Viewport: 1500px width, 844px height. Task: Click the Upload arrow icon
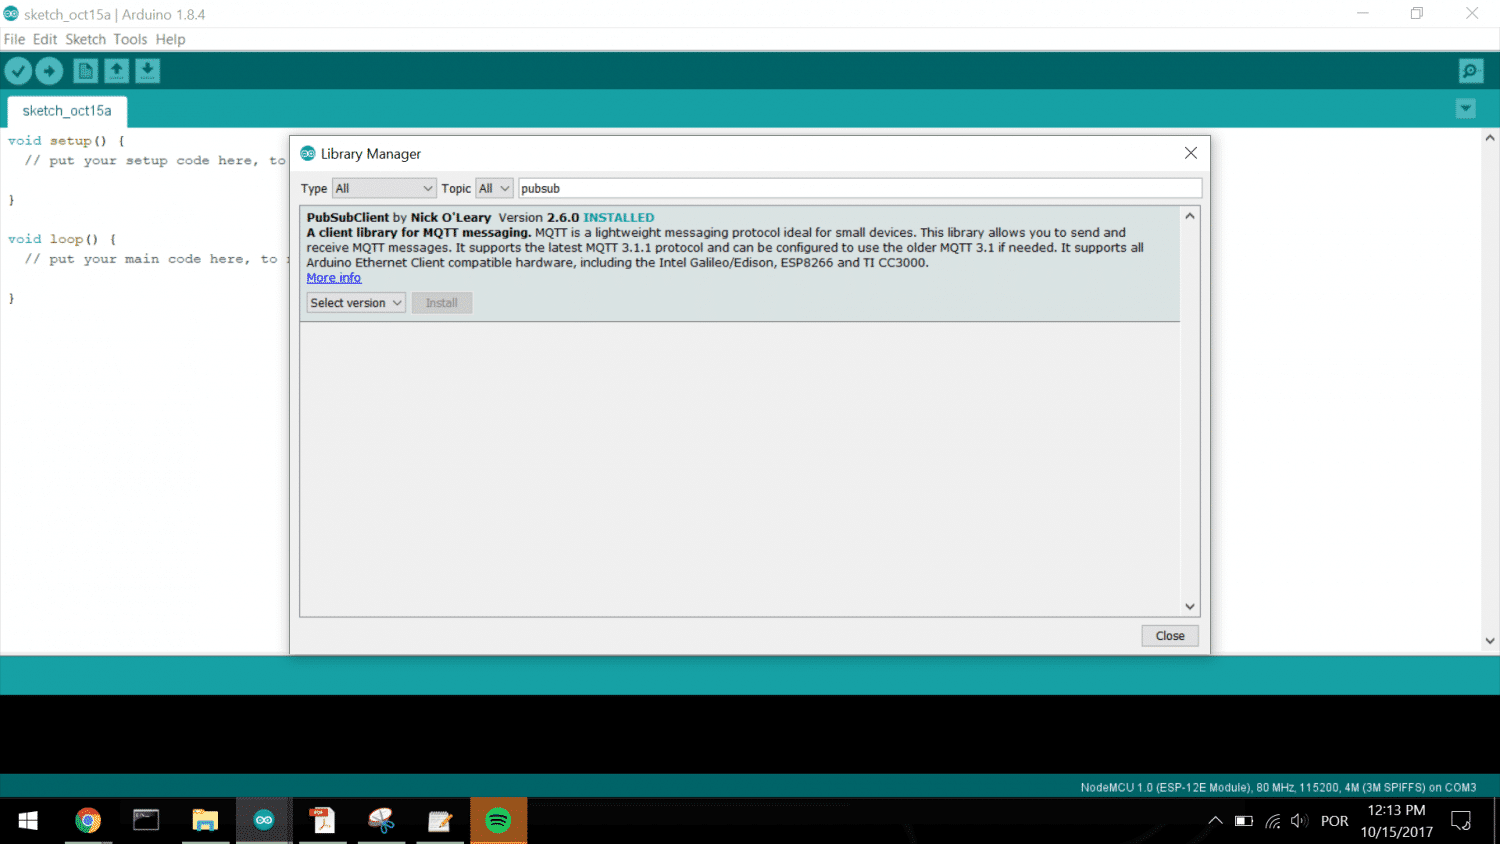click(49, 71)
